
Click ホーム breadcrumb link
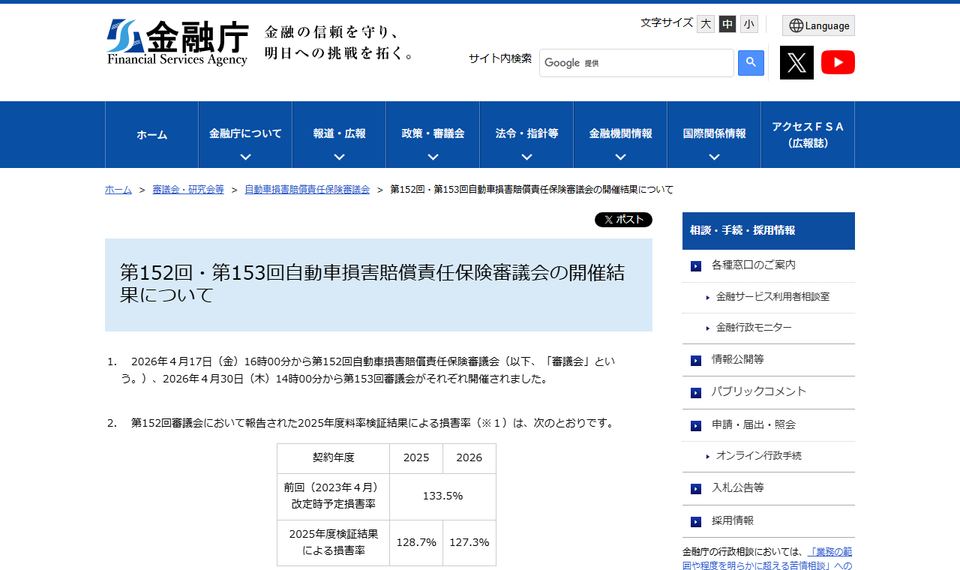pos(118,190)
